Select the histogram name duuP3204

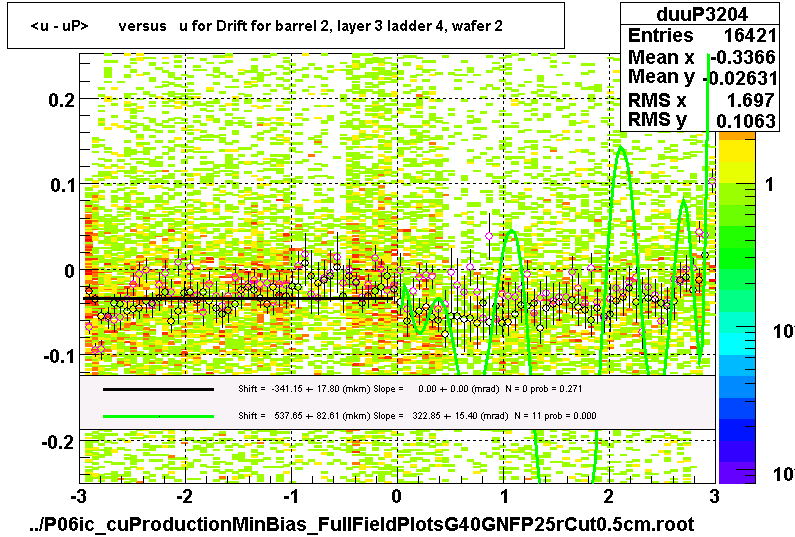[x=701, y=14]
